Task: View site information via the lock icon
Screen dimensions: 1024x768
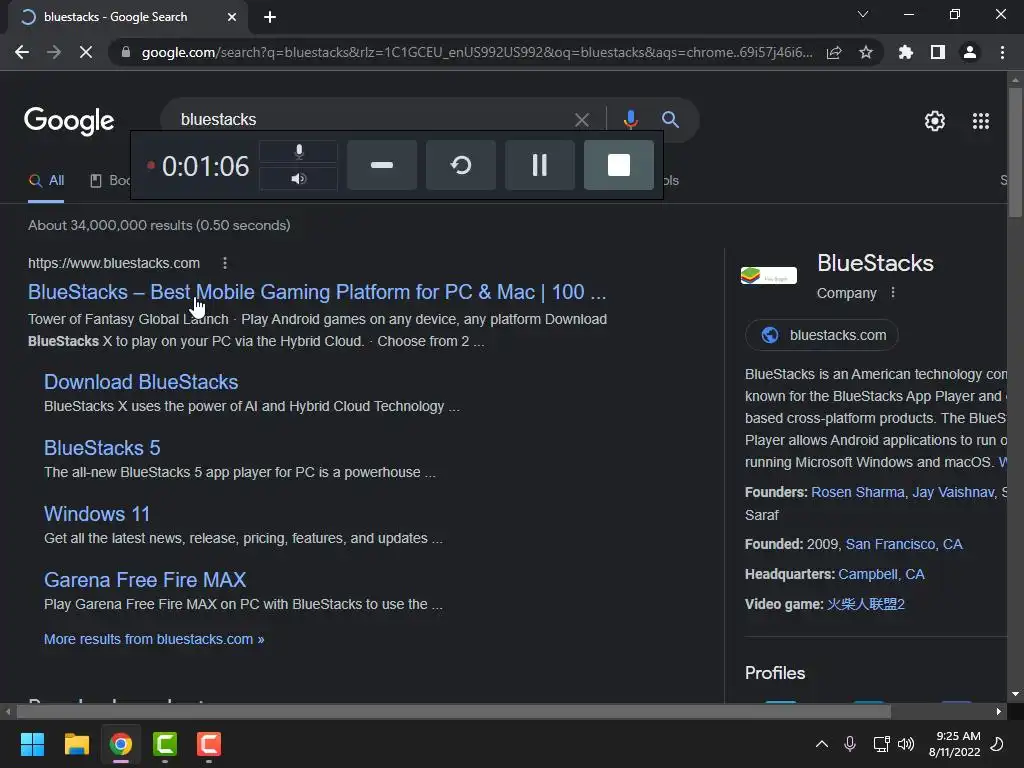Action: pyautogui.click(x=125, y=52)
